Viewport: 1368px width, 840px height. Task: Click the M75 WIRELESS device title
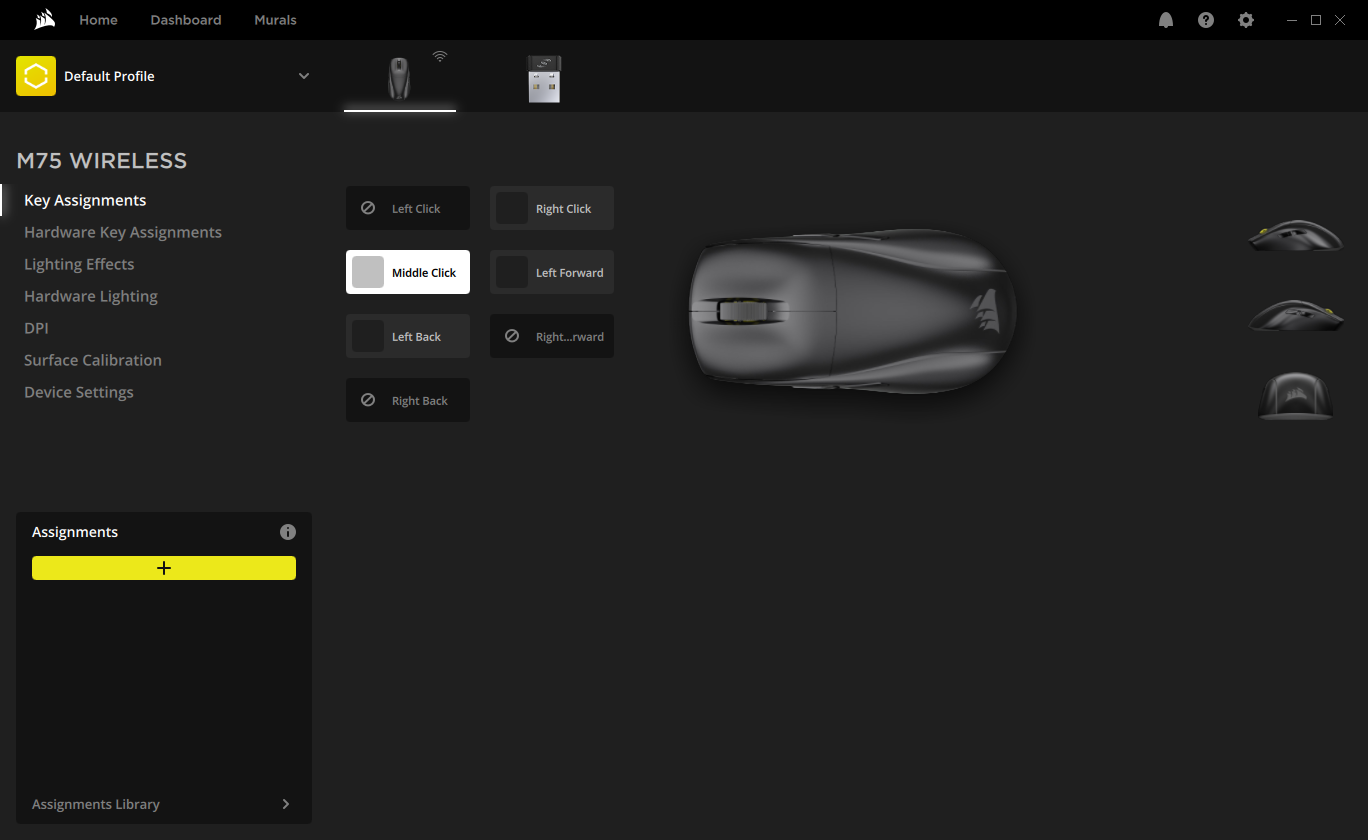click(102, 160)
